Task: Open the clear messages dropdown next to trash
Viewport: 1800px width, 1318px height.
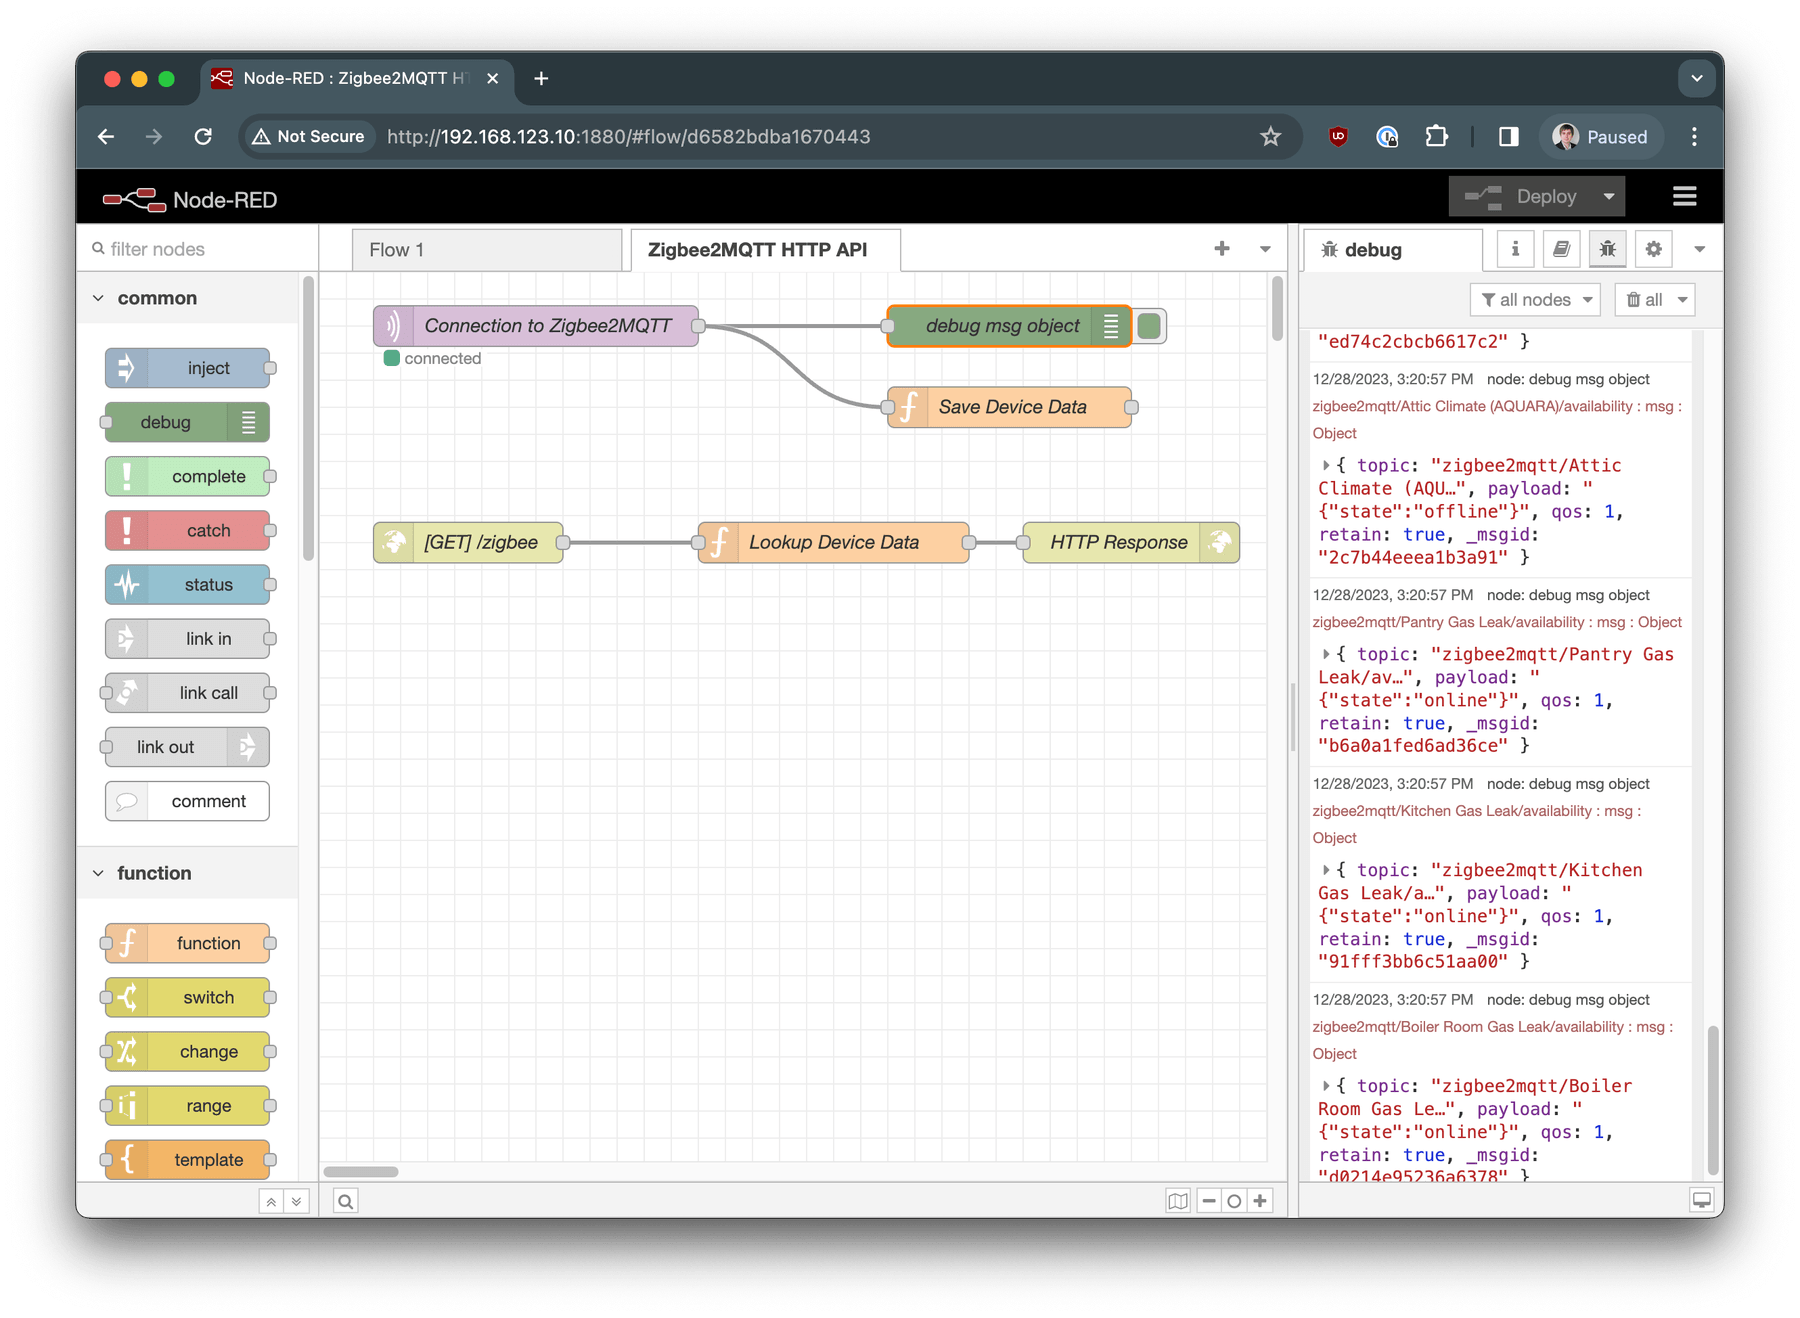Action: click(x=1679, y=299)
